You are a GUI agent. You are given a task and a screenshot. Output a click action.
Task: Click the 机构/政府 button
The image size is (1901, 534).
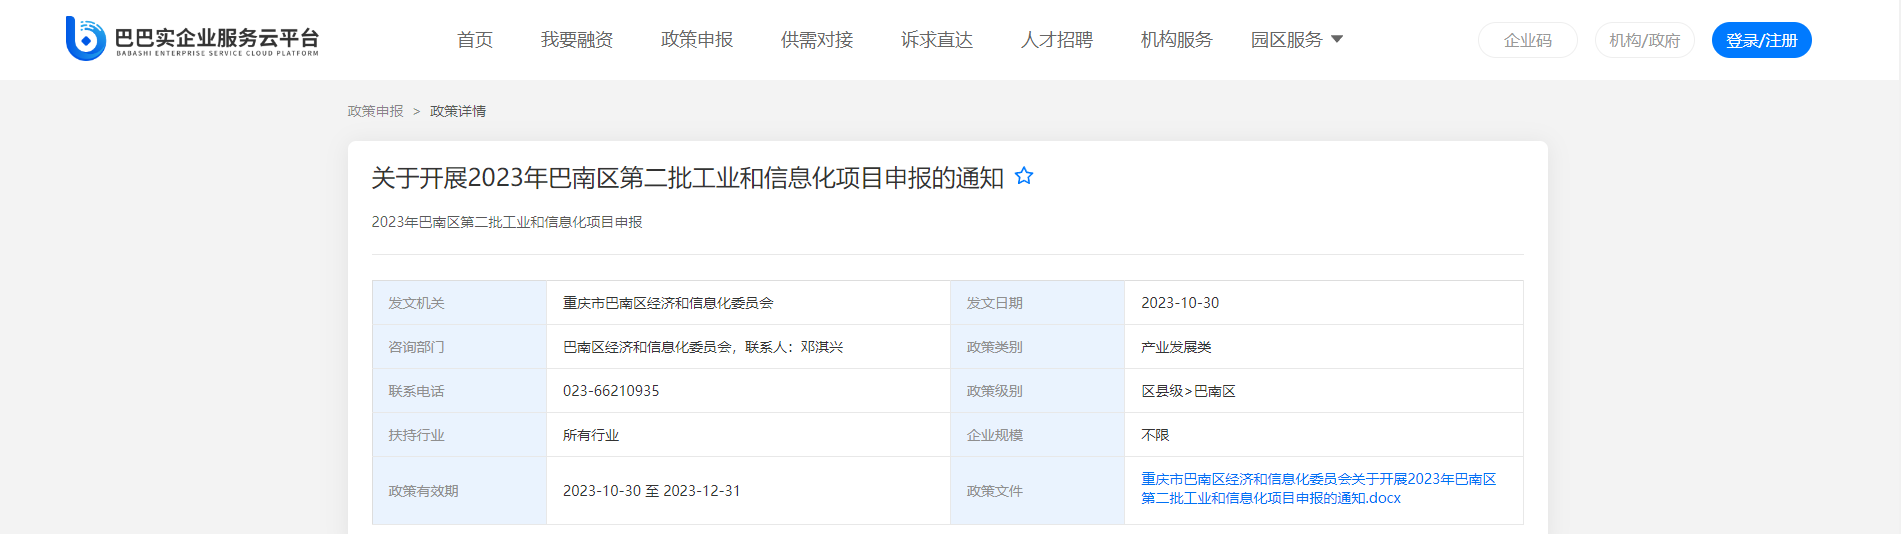tap(1644, 40)
